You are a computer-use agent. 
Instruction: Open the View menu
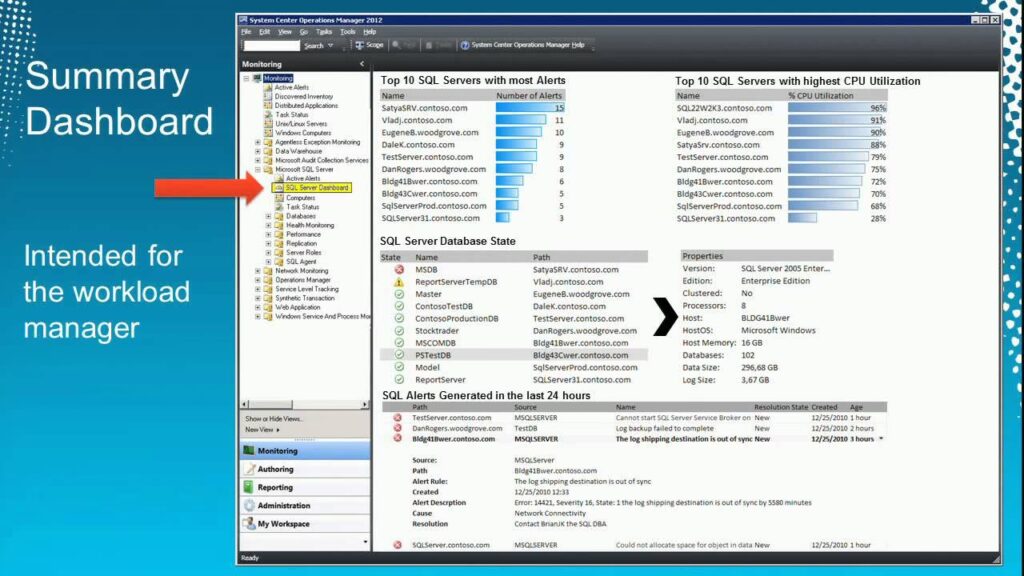(x=284, y=32)
